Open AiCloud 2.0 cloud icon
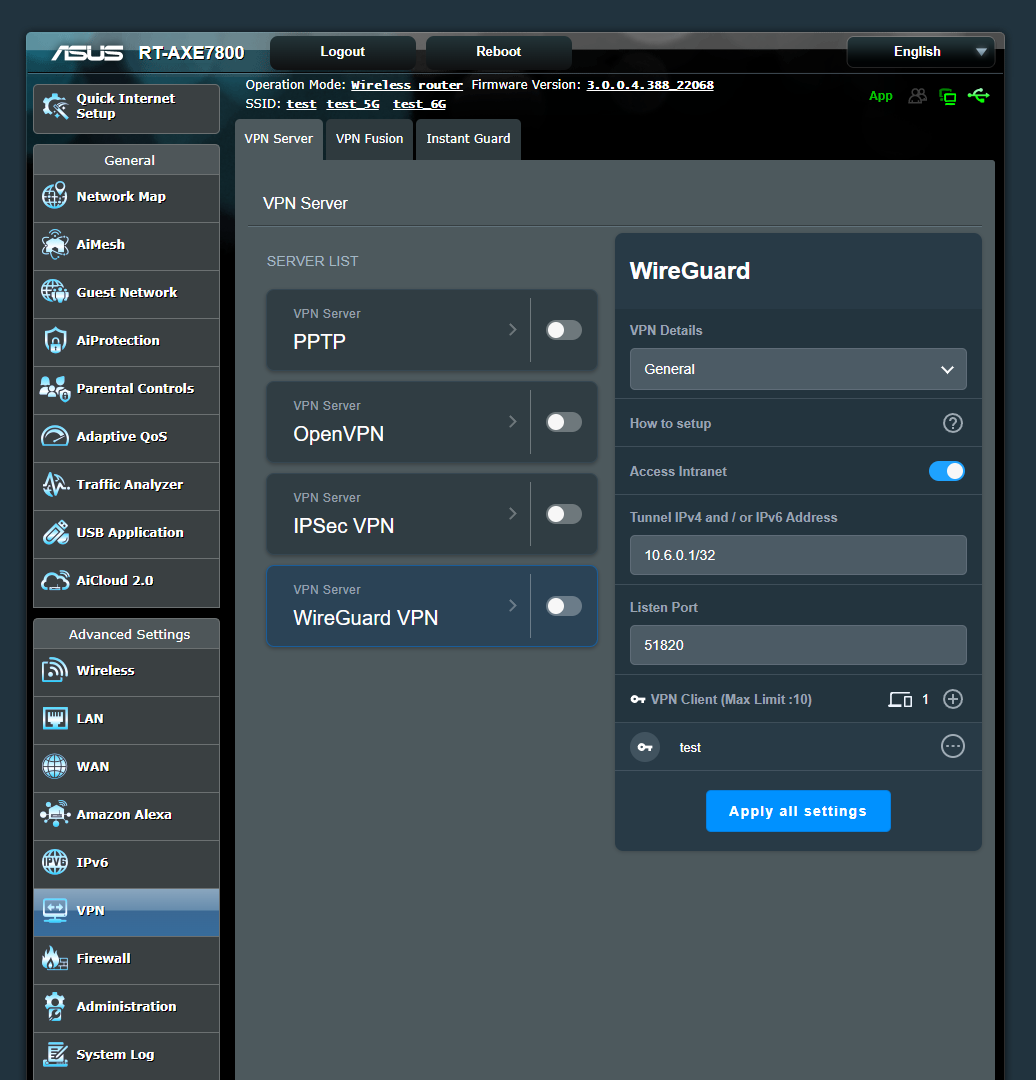 coord(55,581)
